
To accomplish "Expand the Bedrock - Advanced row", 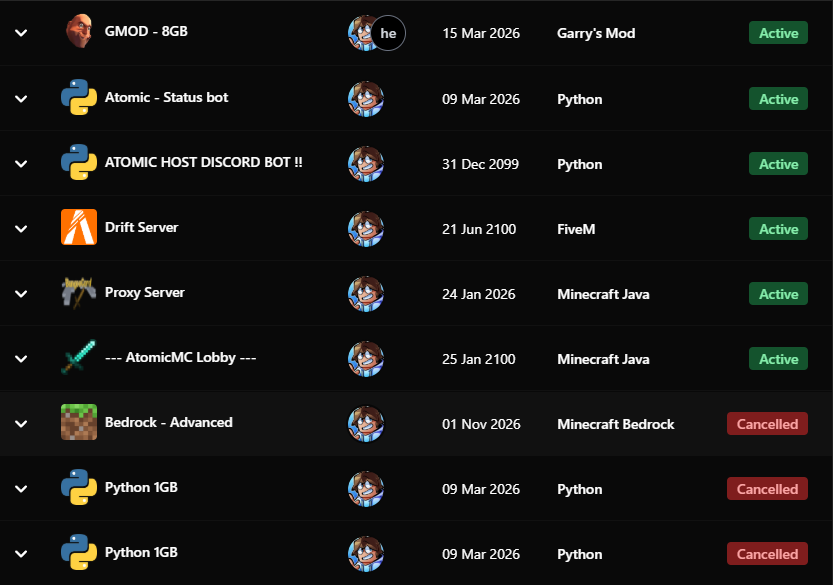I will (x=20, y=422).
